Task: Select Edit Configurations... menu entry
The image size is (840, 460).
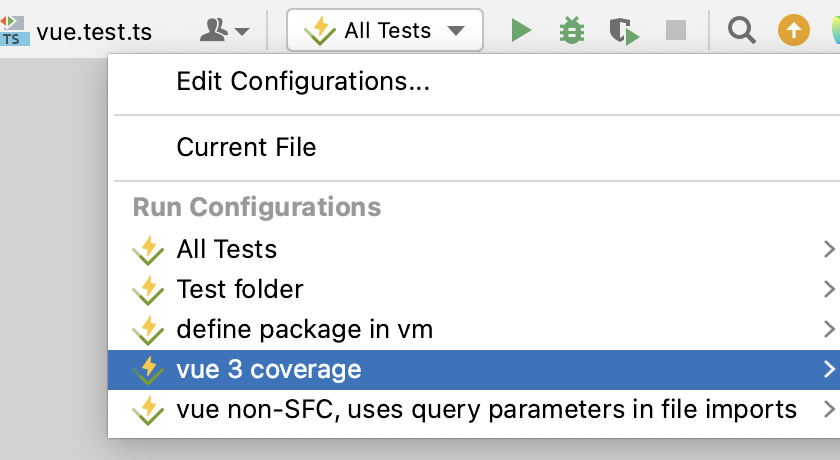Action: click(x=303, y=83)
